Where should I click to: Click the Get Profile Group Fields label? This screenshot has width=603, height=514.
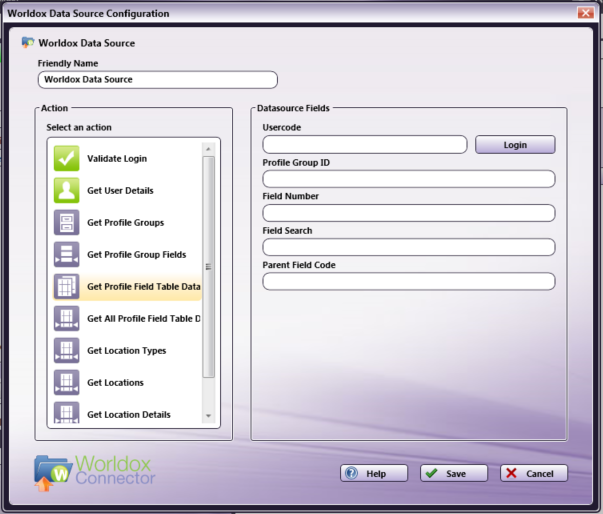(x=137, y=255)
